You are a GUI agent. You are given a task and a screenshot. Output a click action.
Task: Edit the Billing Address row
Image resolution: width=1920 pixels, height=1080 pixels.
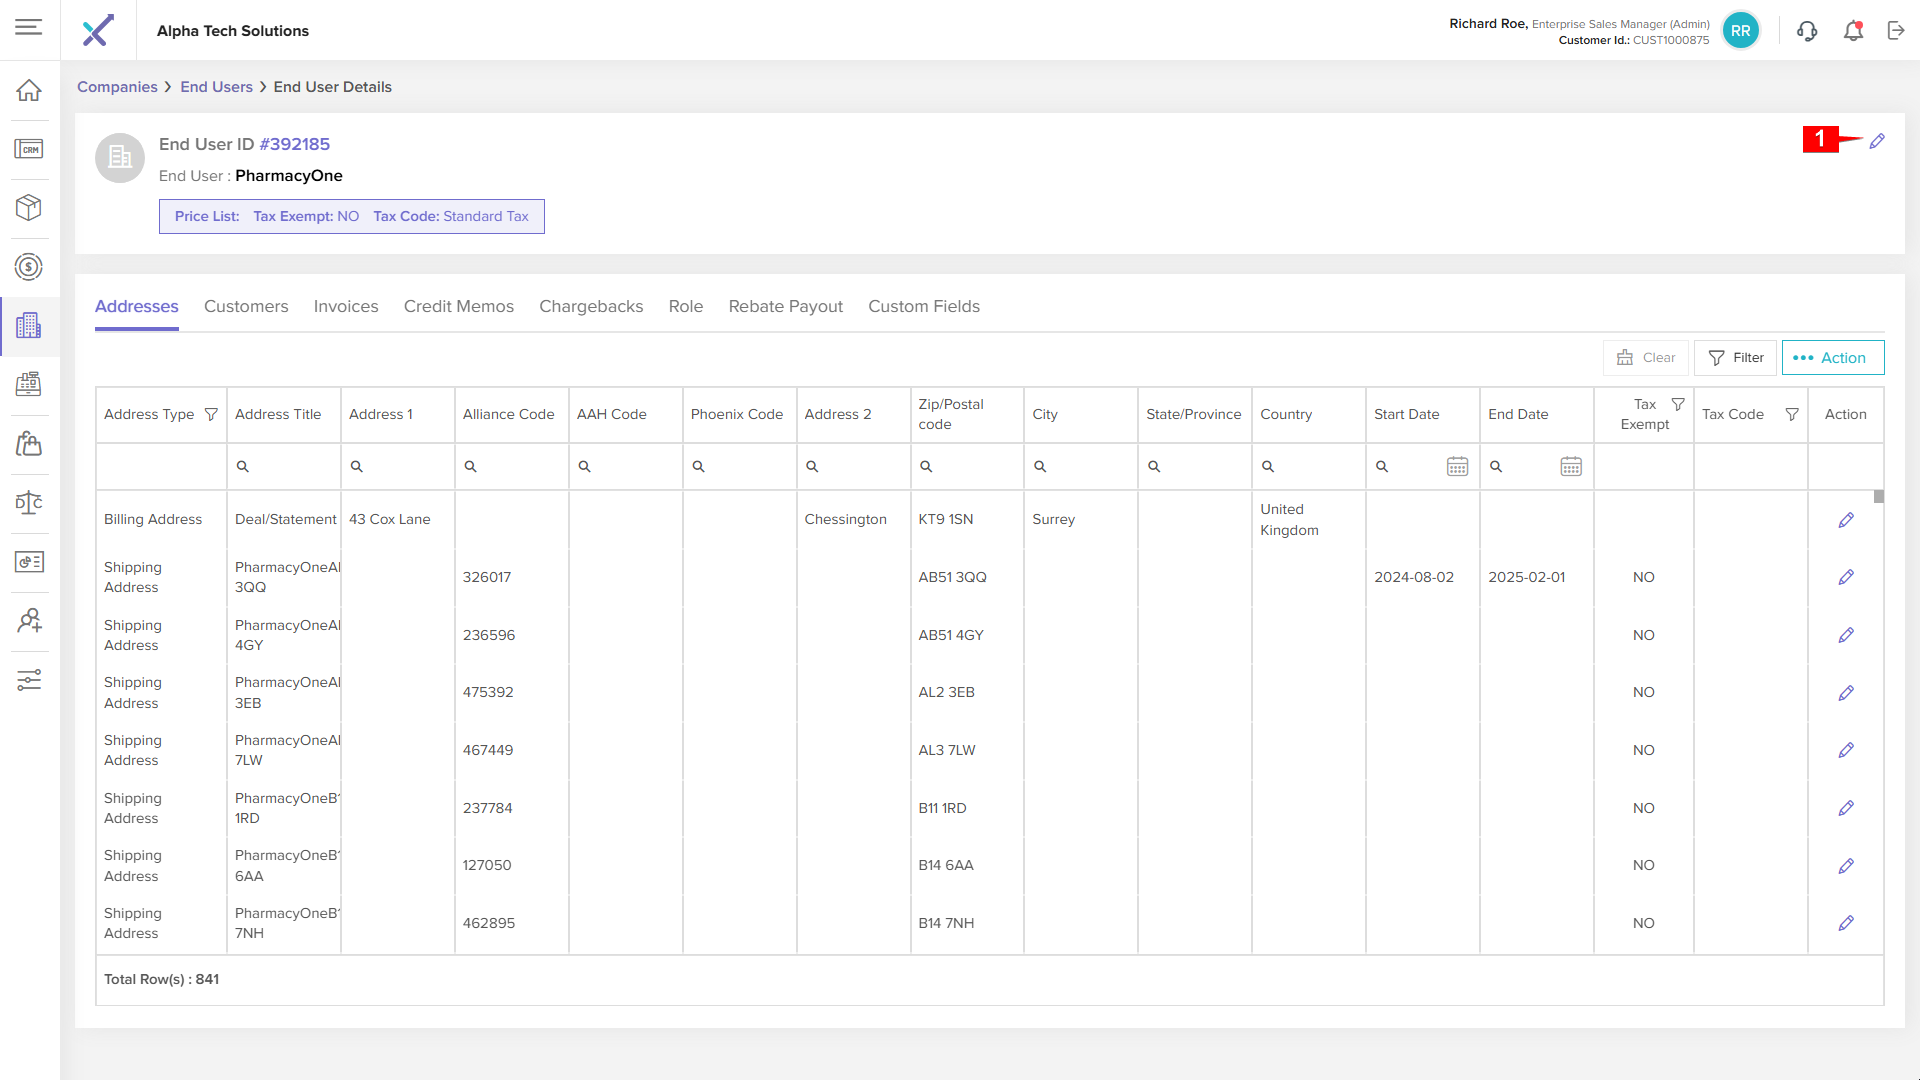tap(1846, 520)
